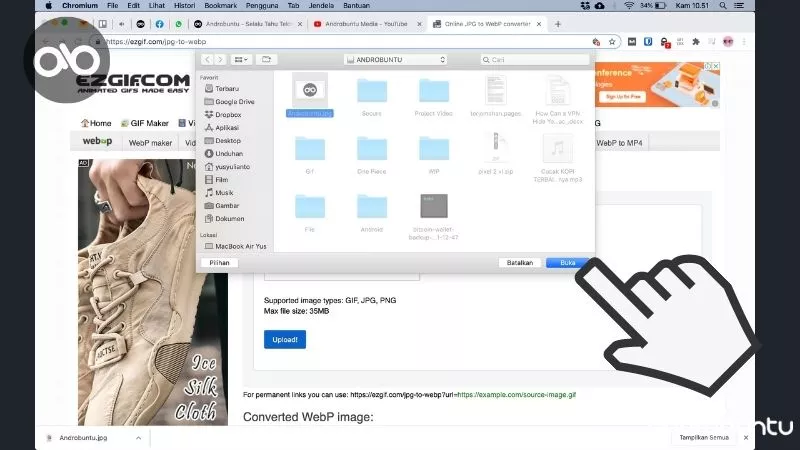Select the Cocok KOPI TERBAI mp3 file
The height and width of the screenshot is (450, 800).
point(558,148)
